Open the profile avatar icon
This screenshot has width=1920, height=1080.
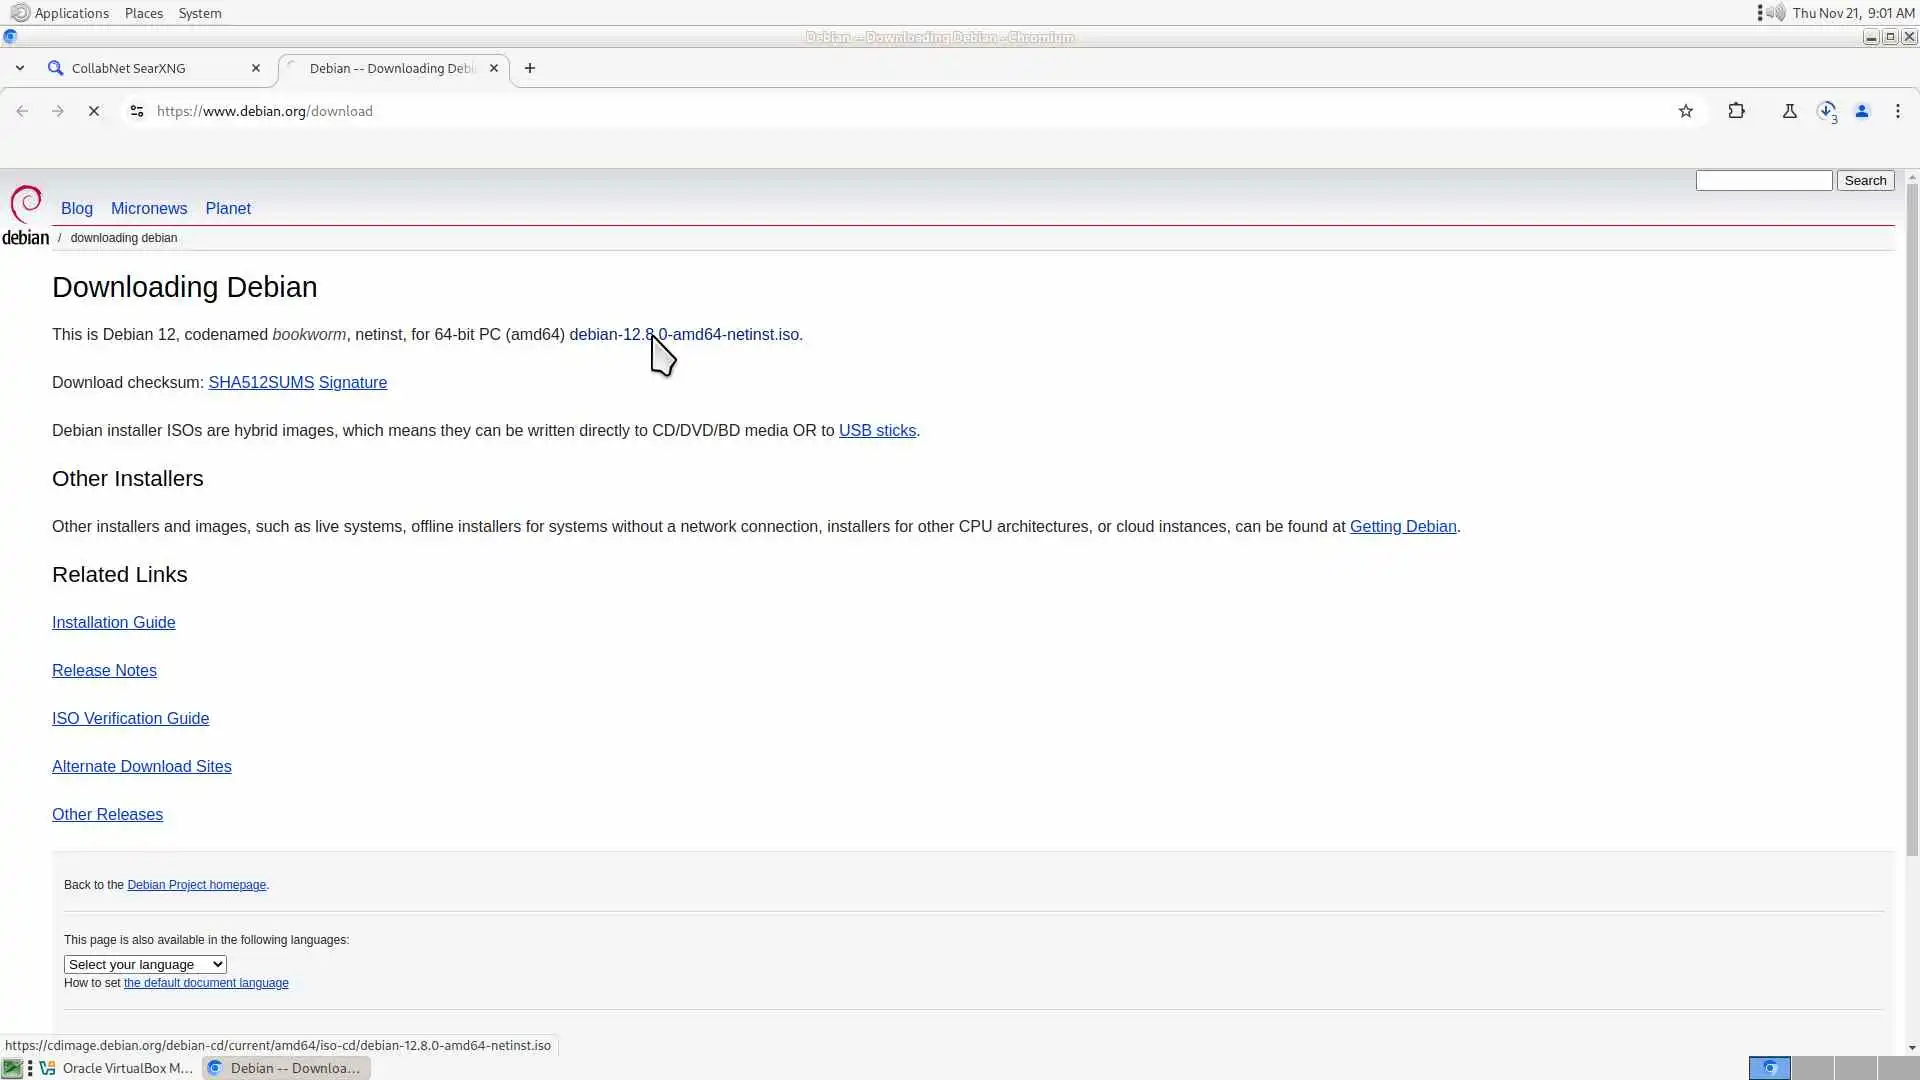click(x=1861, y=111)
